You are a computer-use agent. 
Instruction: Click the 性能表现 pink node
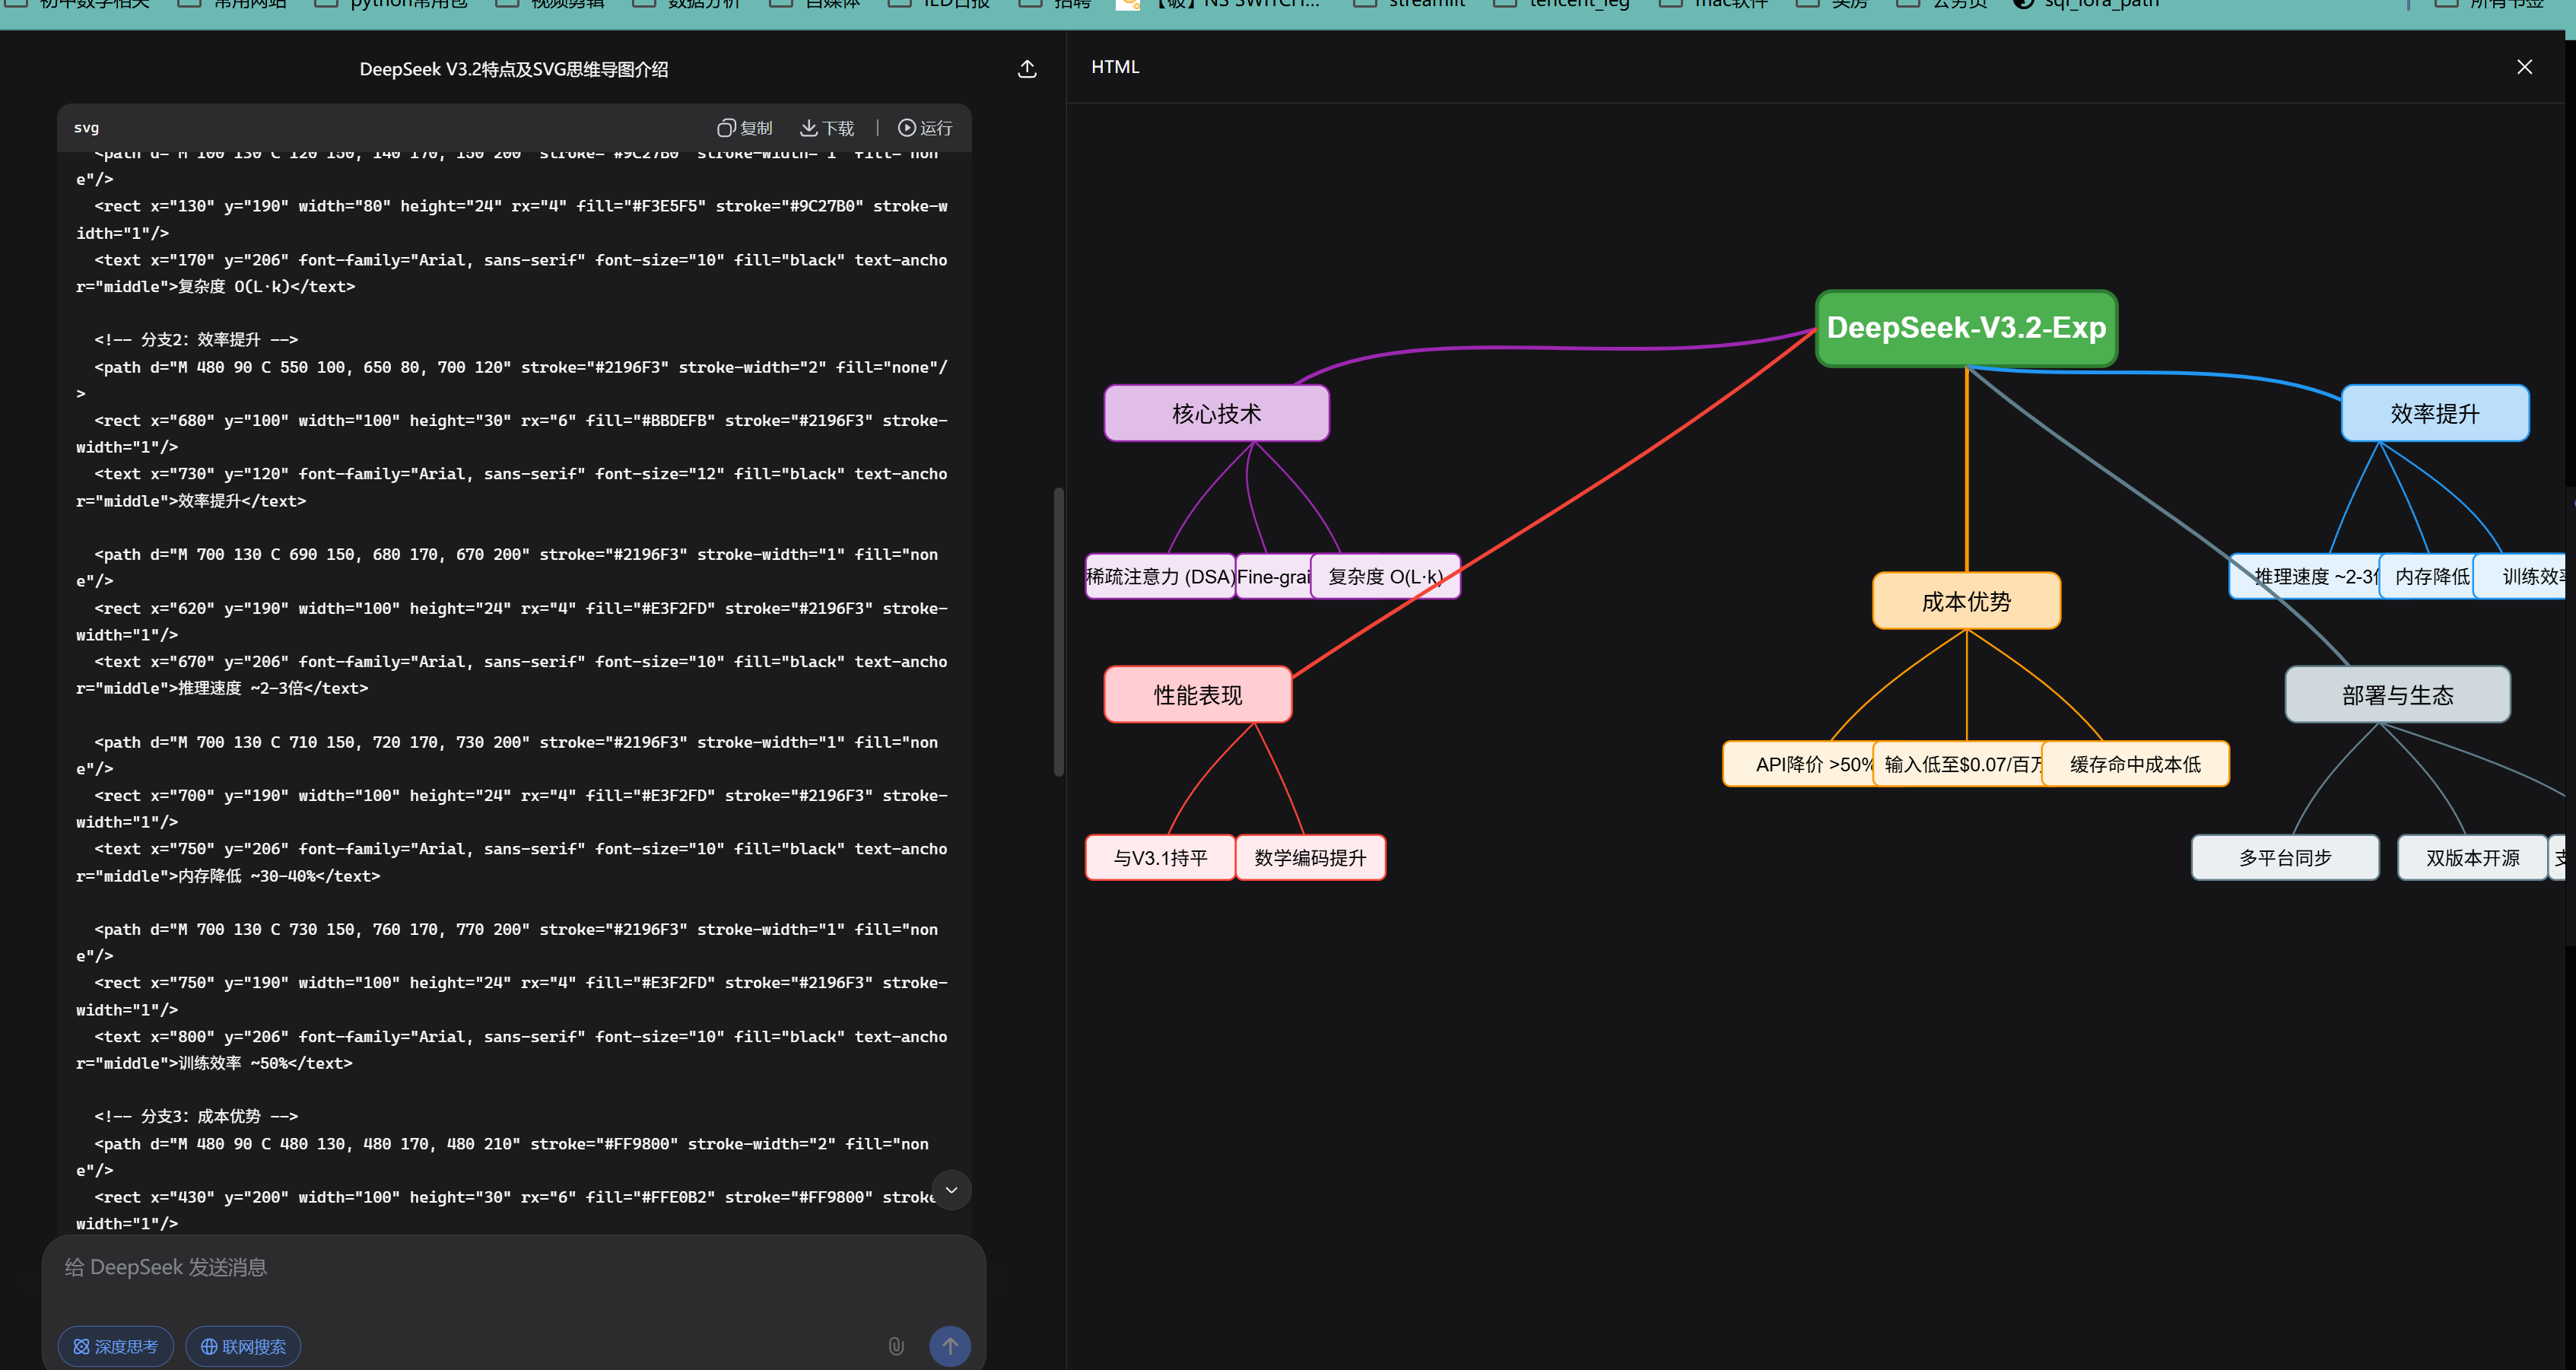tap(1197, 694)
